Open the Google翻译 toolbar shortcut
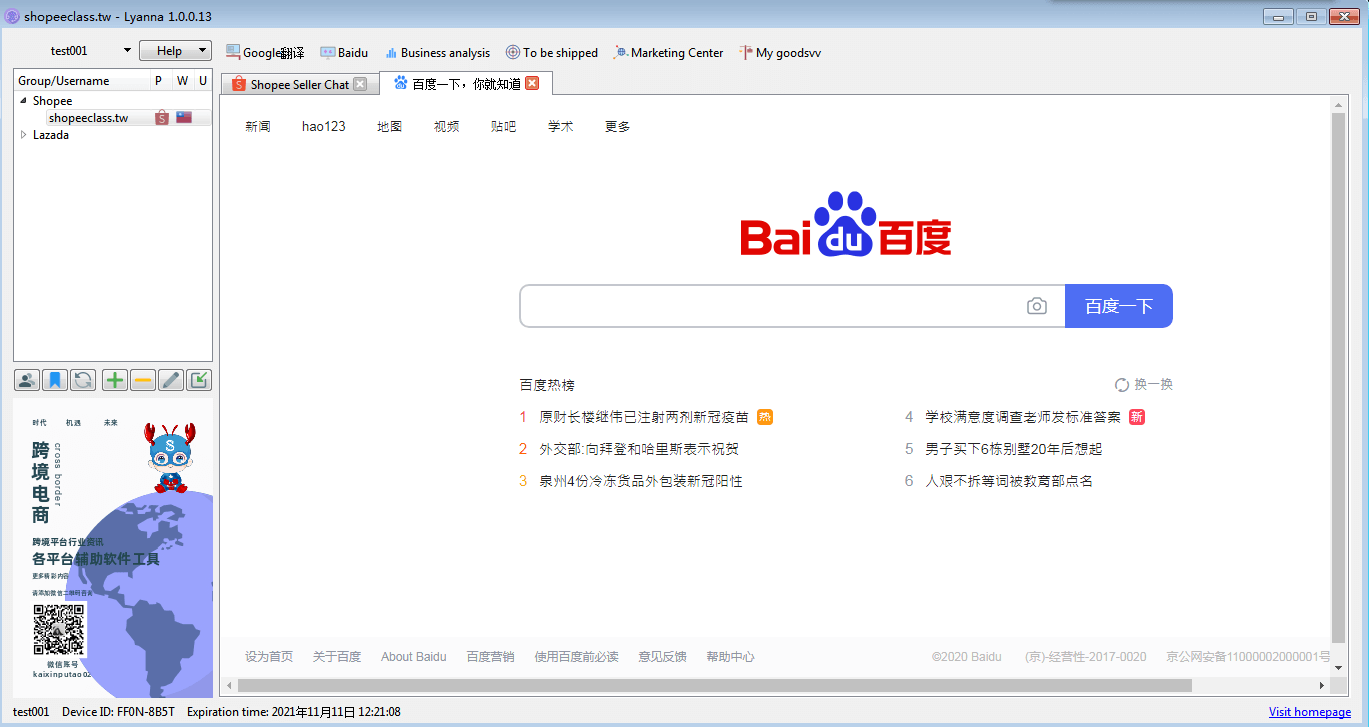This screenshot has height=727, width=1369. [265, 53]
